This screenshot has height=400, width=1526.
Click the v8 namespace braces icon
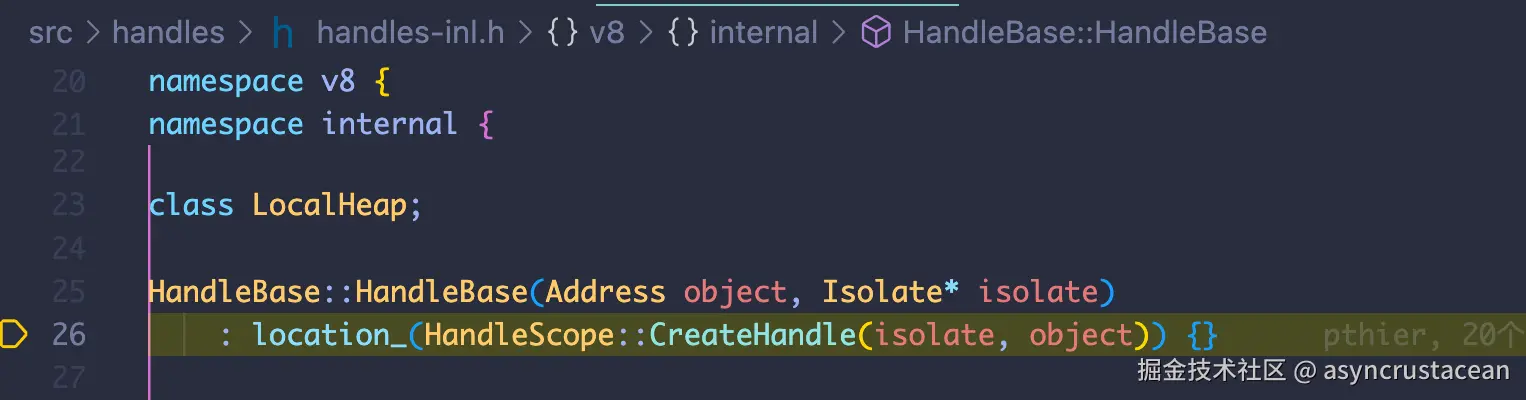click(563, 33)
